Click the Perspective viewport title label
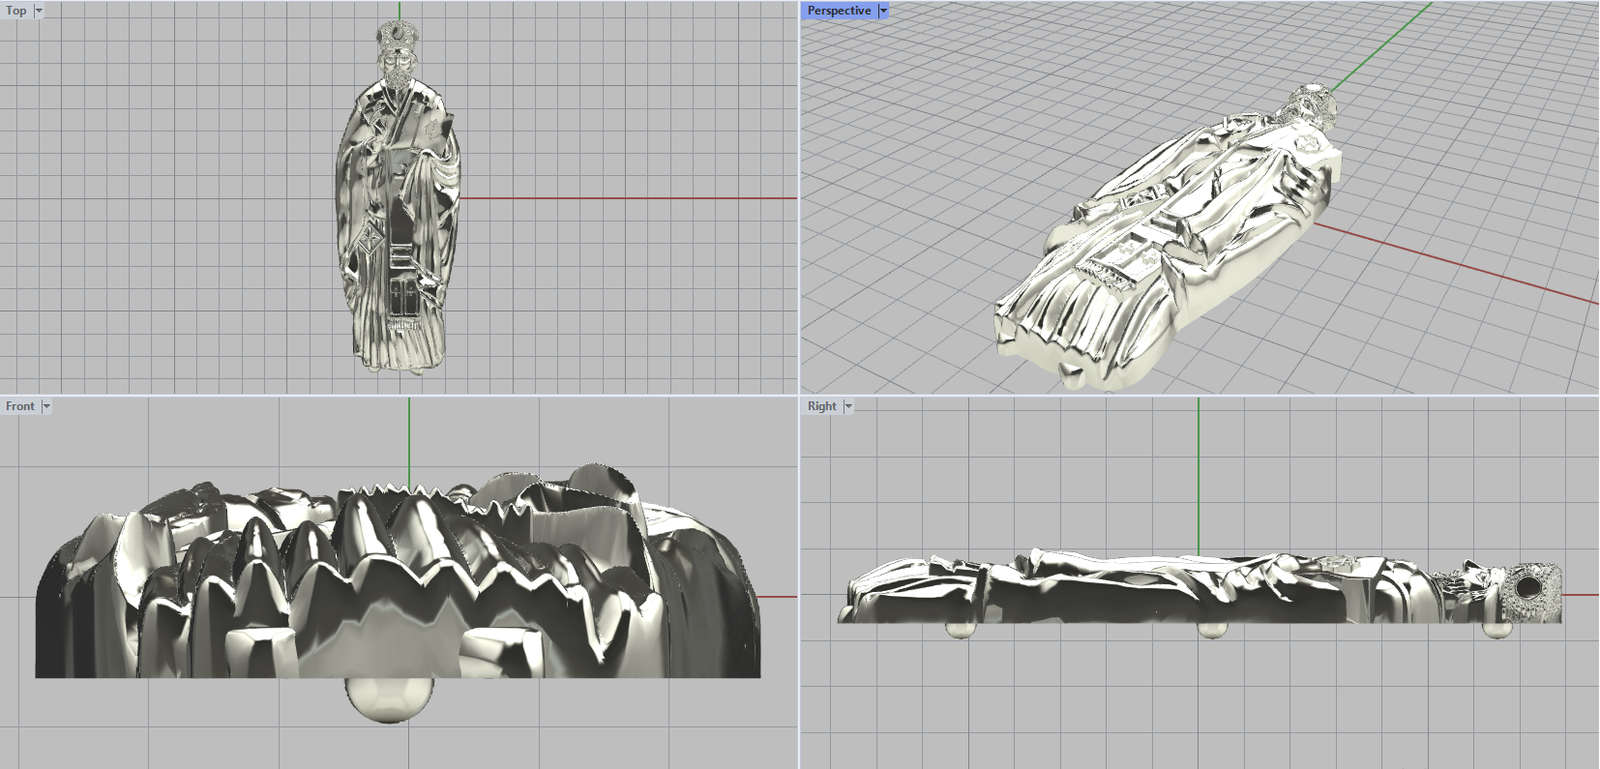This screenshot has height=769, width=1600. 839,11
